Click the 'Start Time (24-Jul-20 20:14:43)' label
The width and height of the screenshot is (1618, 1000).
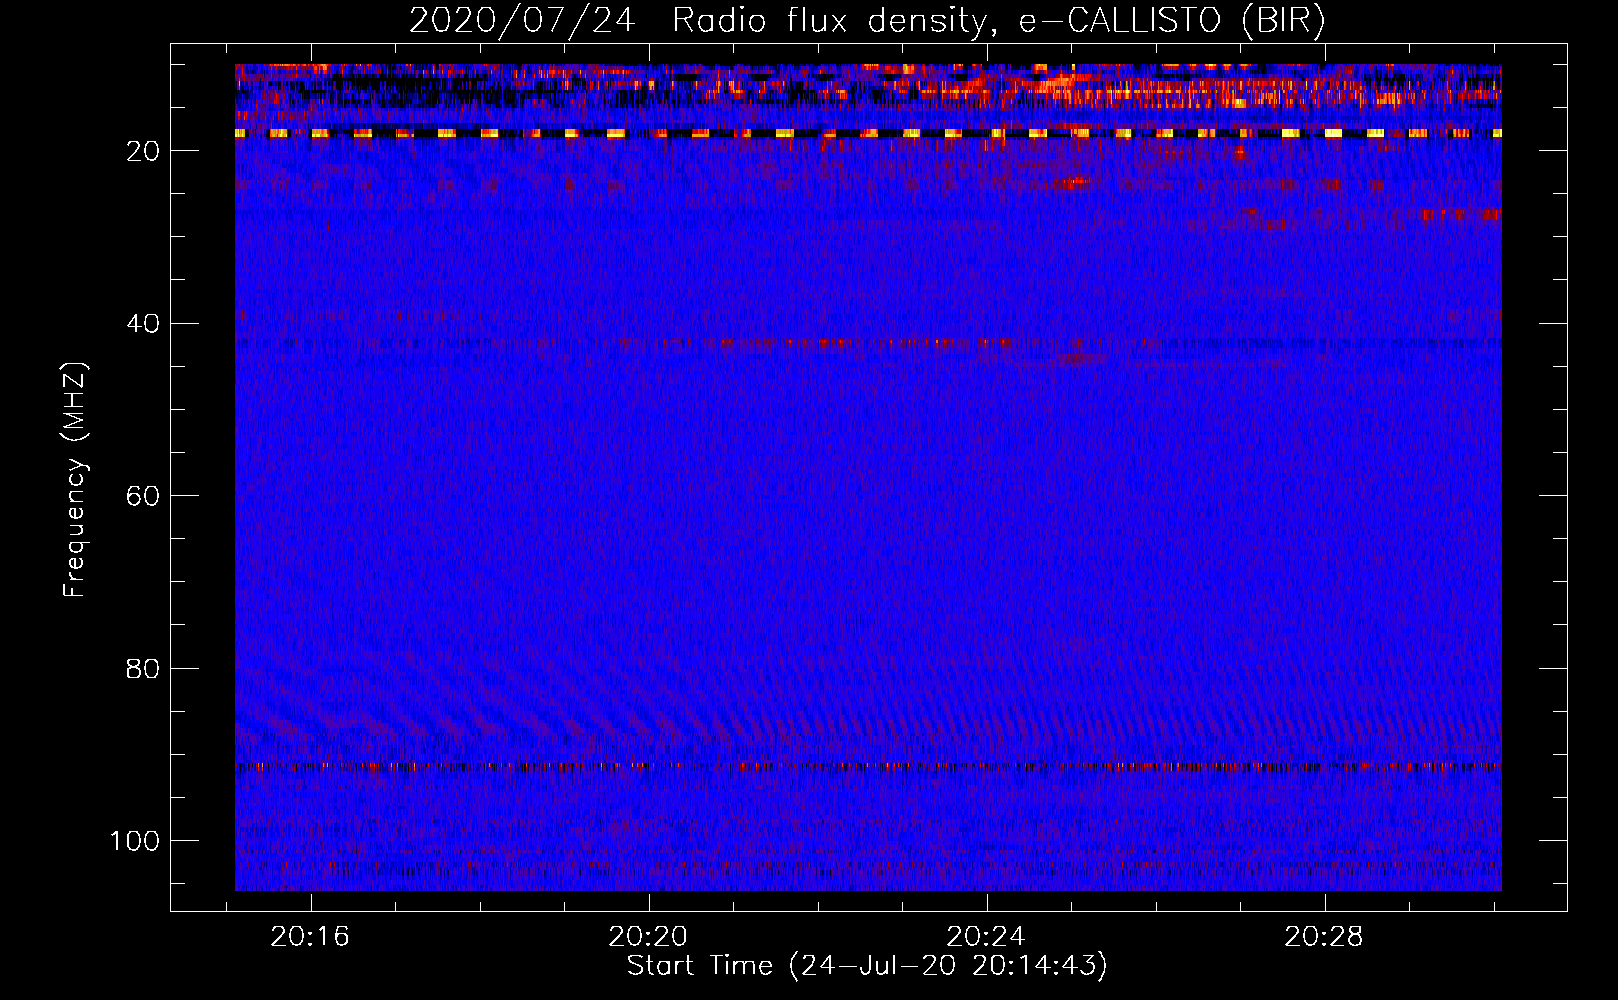pos(867,966)
